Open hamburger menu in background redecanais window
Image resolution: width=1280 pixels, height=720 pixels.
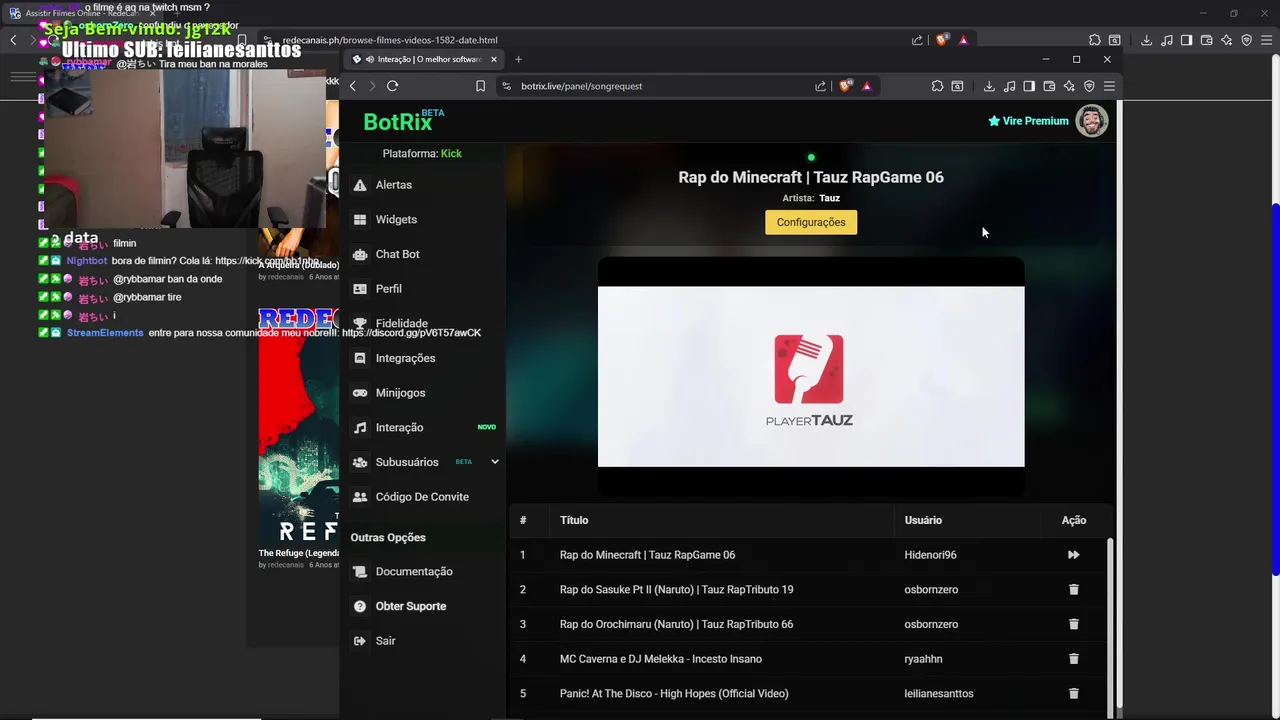click(x=1267, y=40)
